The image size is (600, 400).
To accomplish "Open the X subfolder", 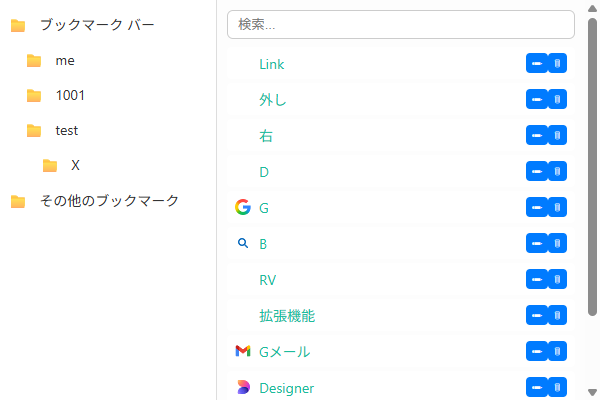I will click(75, 166).
